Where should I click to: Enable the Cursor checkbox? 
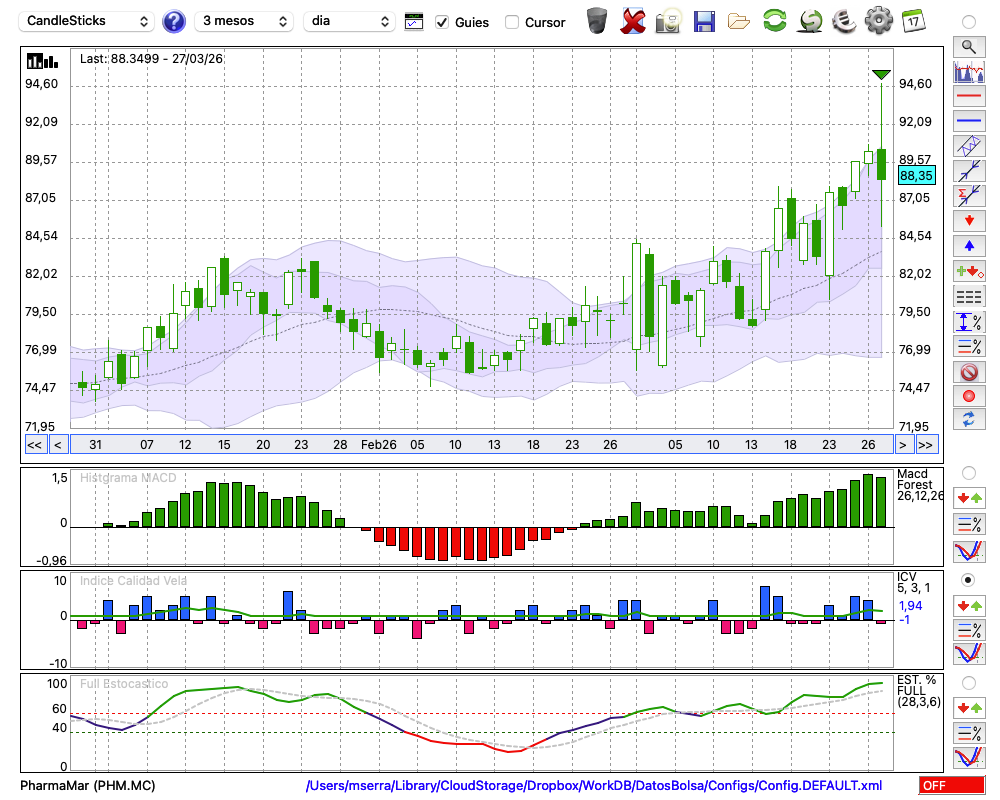point(512,22)
